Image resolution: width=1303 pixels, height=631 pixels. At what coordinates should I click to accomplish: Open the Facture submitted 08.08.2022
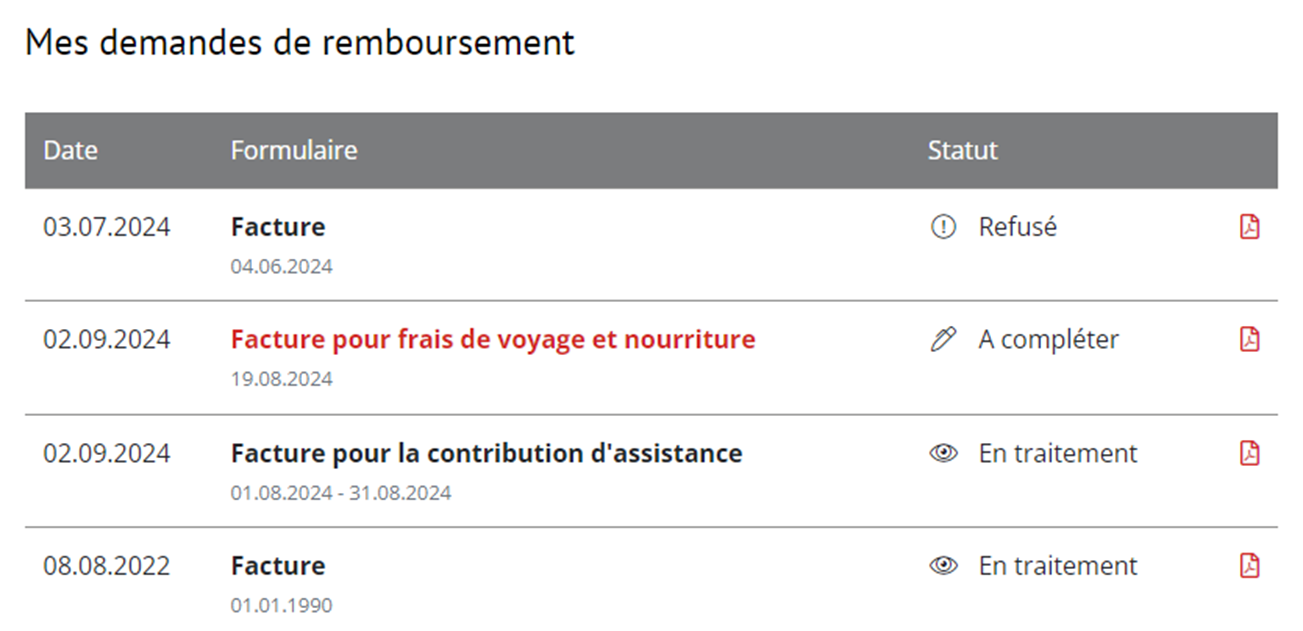click(x=278, y=566)
